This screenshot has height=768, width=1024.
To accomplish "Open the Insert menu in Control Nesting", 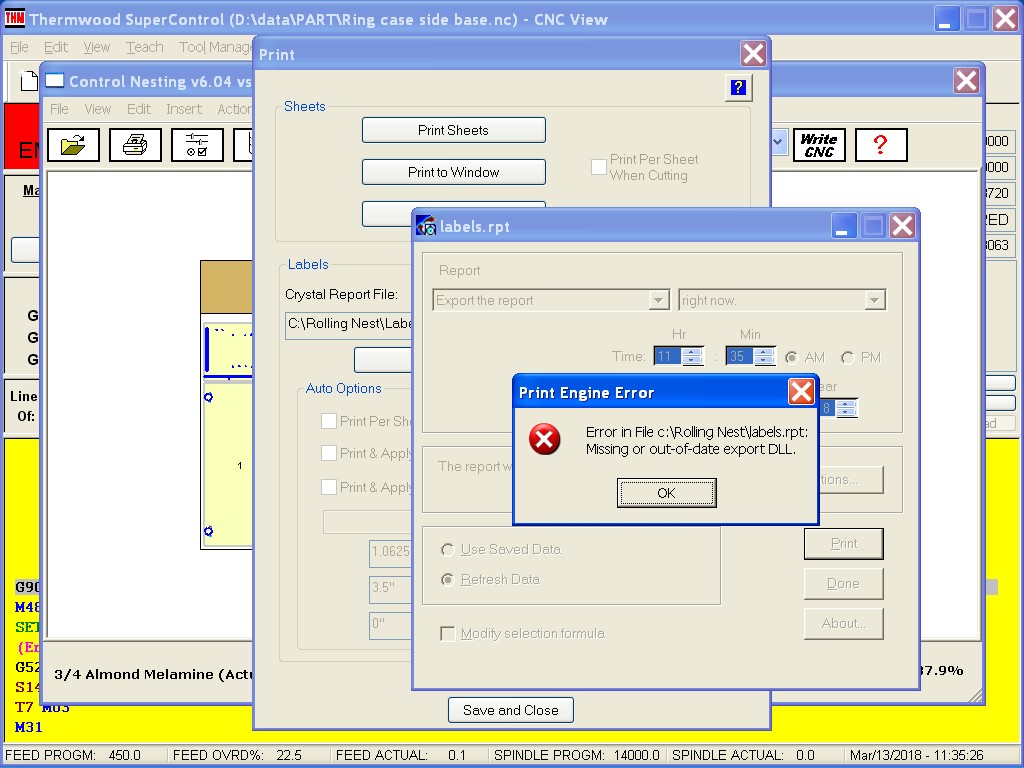I will pyautogui.click(x=184, y=109).
